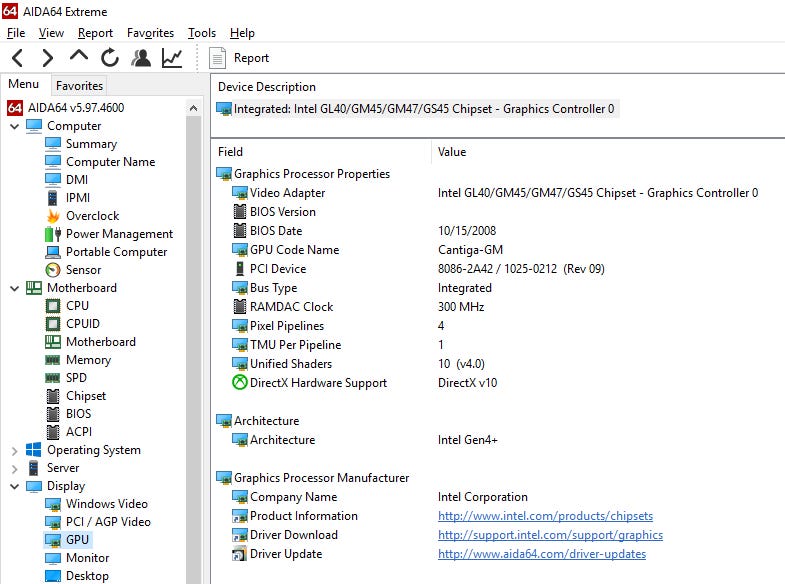Switch to the Favorites tab
Screen dimensions: 785x584
[79, 86]
